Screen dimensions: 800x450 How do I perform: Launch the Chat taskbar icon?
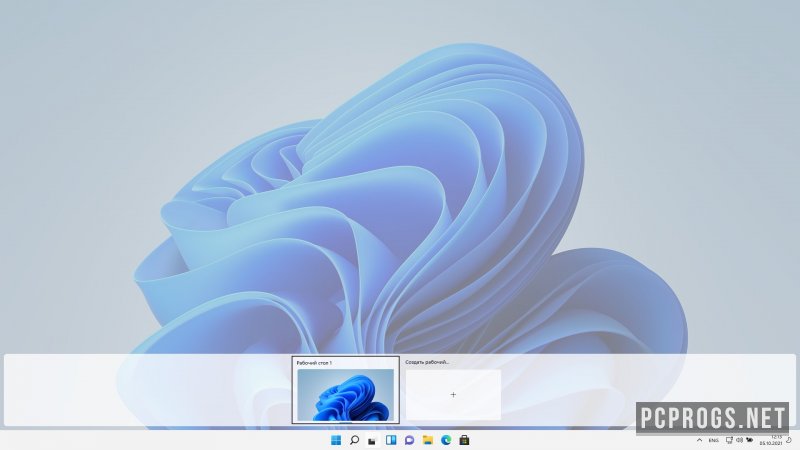[409, 440]
